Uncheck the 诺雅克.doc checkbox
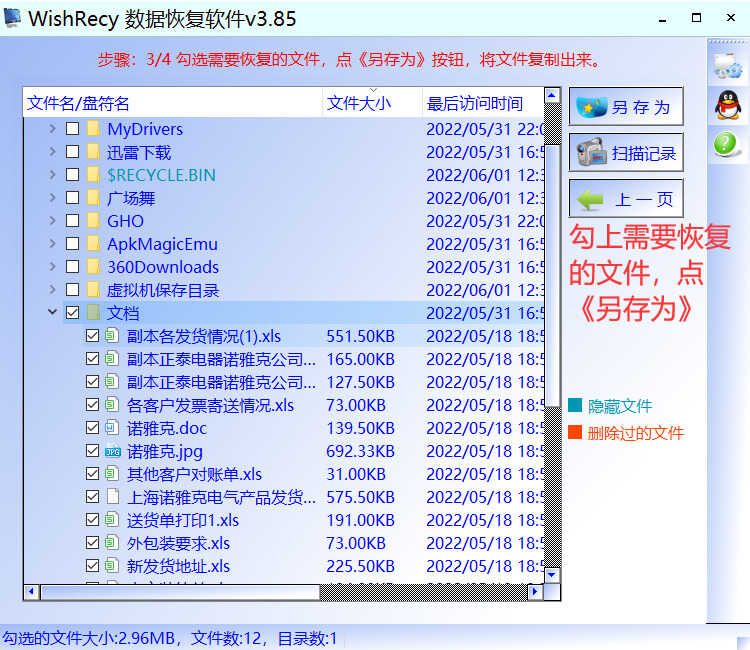Image resolution: width=750 pixels, height=650 pixels. tap(92, 427)
